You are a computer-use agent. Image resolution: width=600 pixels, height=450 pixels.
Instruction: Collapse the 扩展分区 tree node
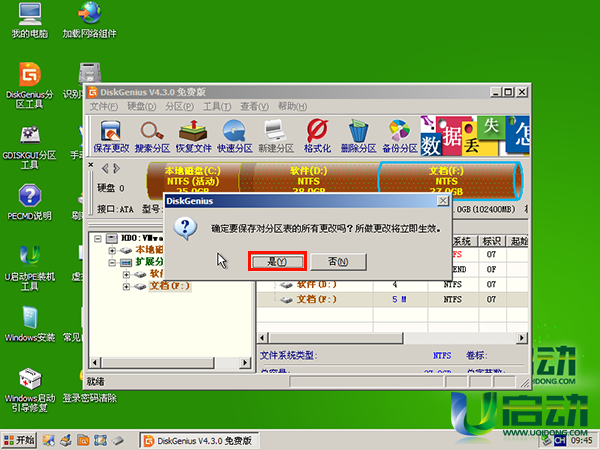112,262
